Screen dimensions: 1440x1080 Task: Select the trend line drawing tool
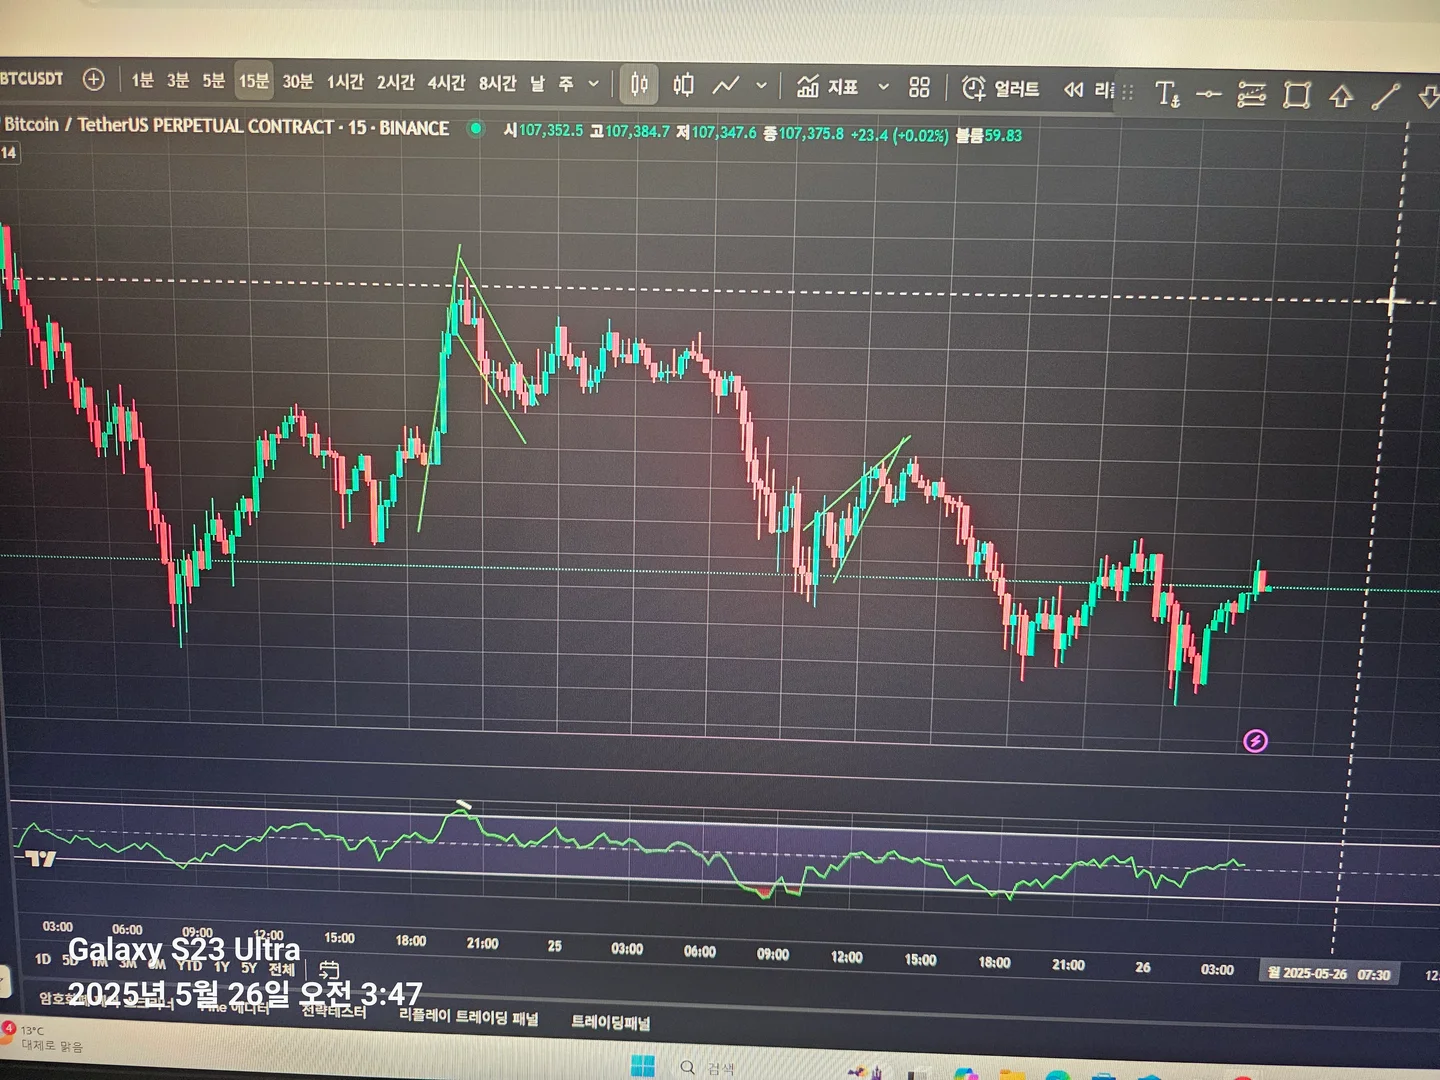click(x=1386, y=96)
